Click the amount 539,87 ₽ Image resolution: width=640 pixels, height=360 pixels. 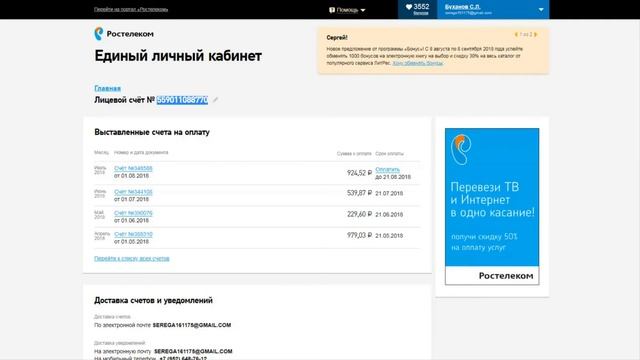(359, 193)
